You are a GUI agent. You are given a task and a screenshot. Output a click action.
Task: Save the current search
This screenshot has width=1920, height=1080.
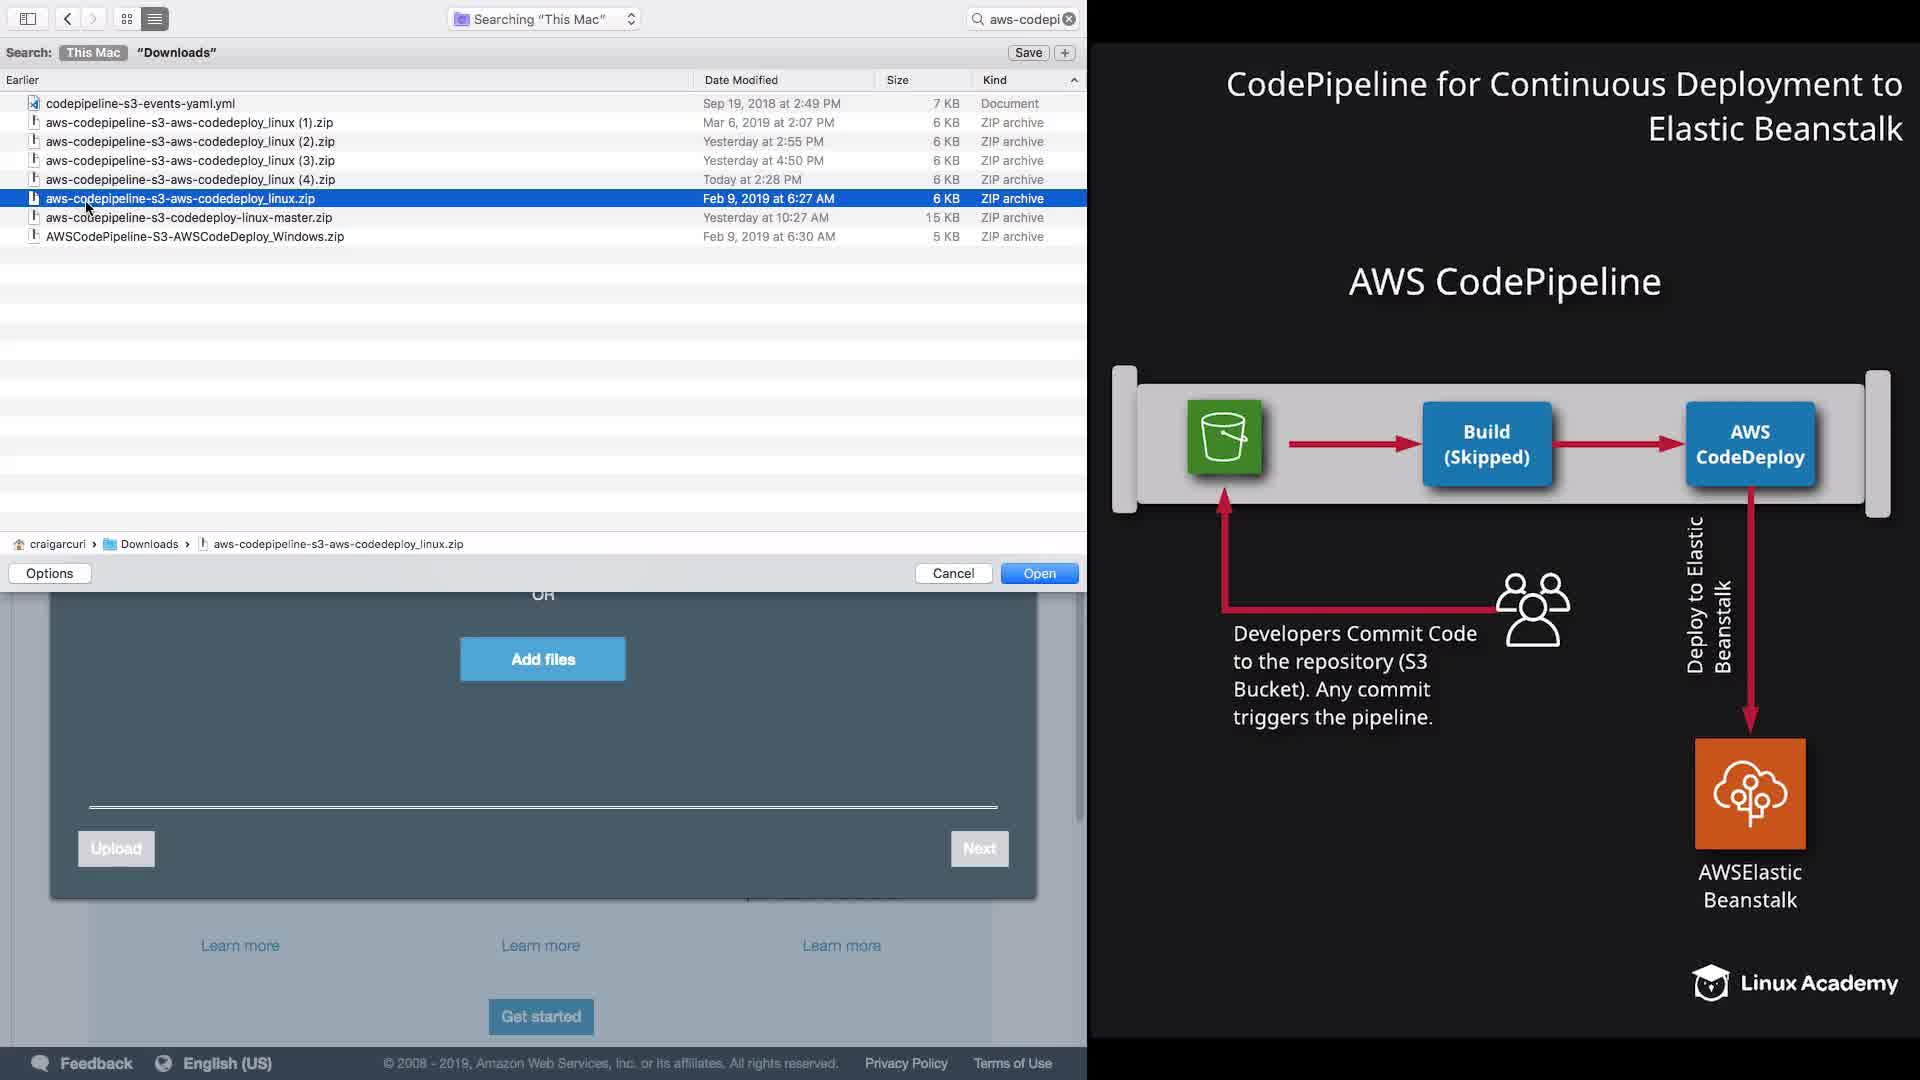[1028, 53]
